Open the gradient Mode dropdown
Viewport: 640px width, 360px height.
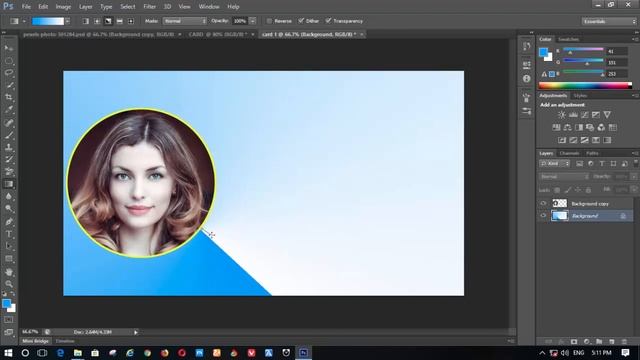pyautogui.click(x=184, y=21)
